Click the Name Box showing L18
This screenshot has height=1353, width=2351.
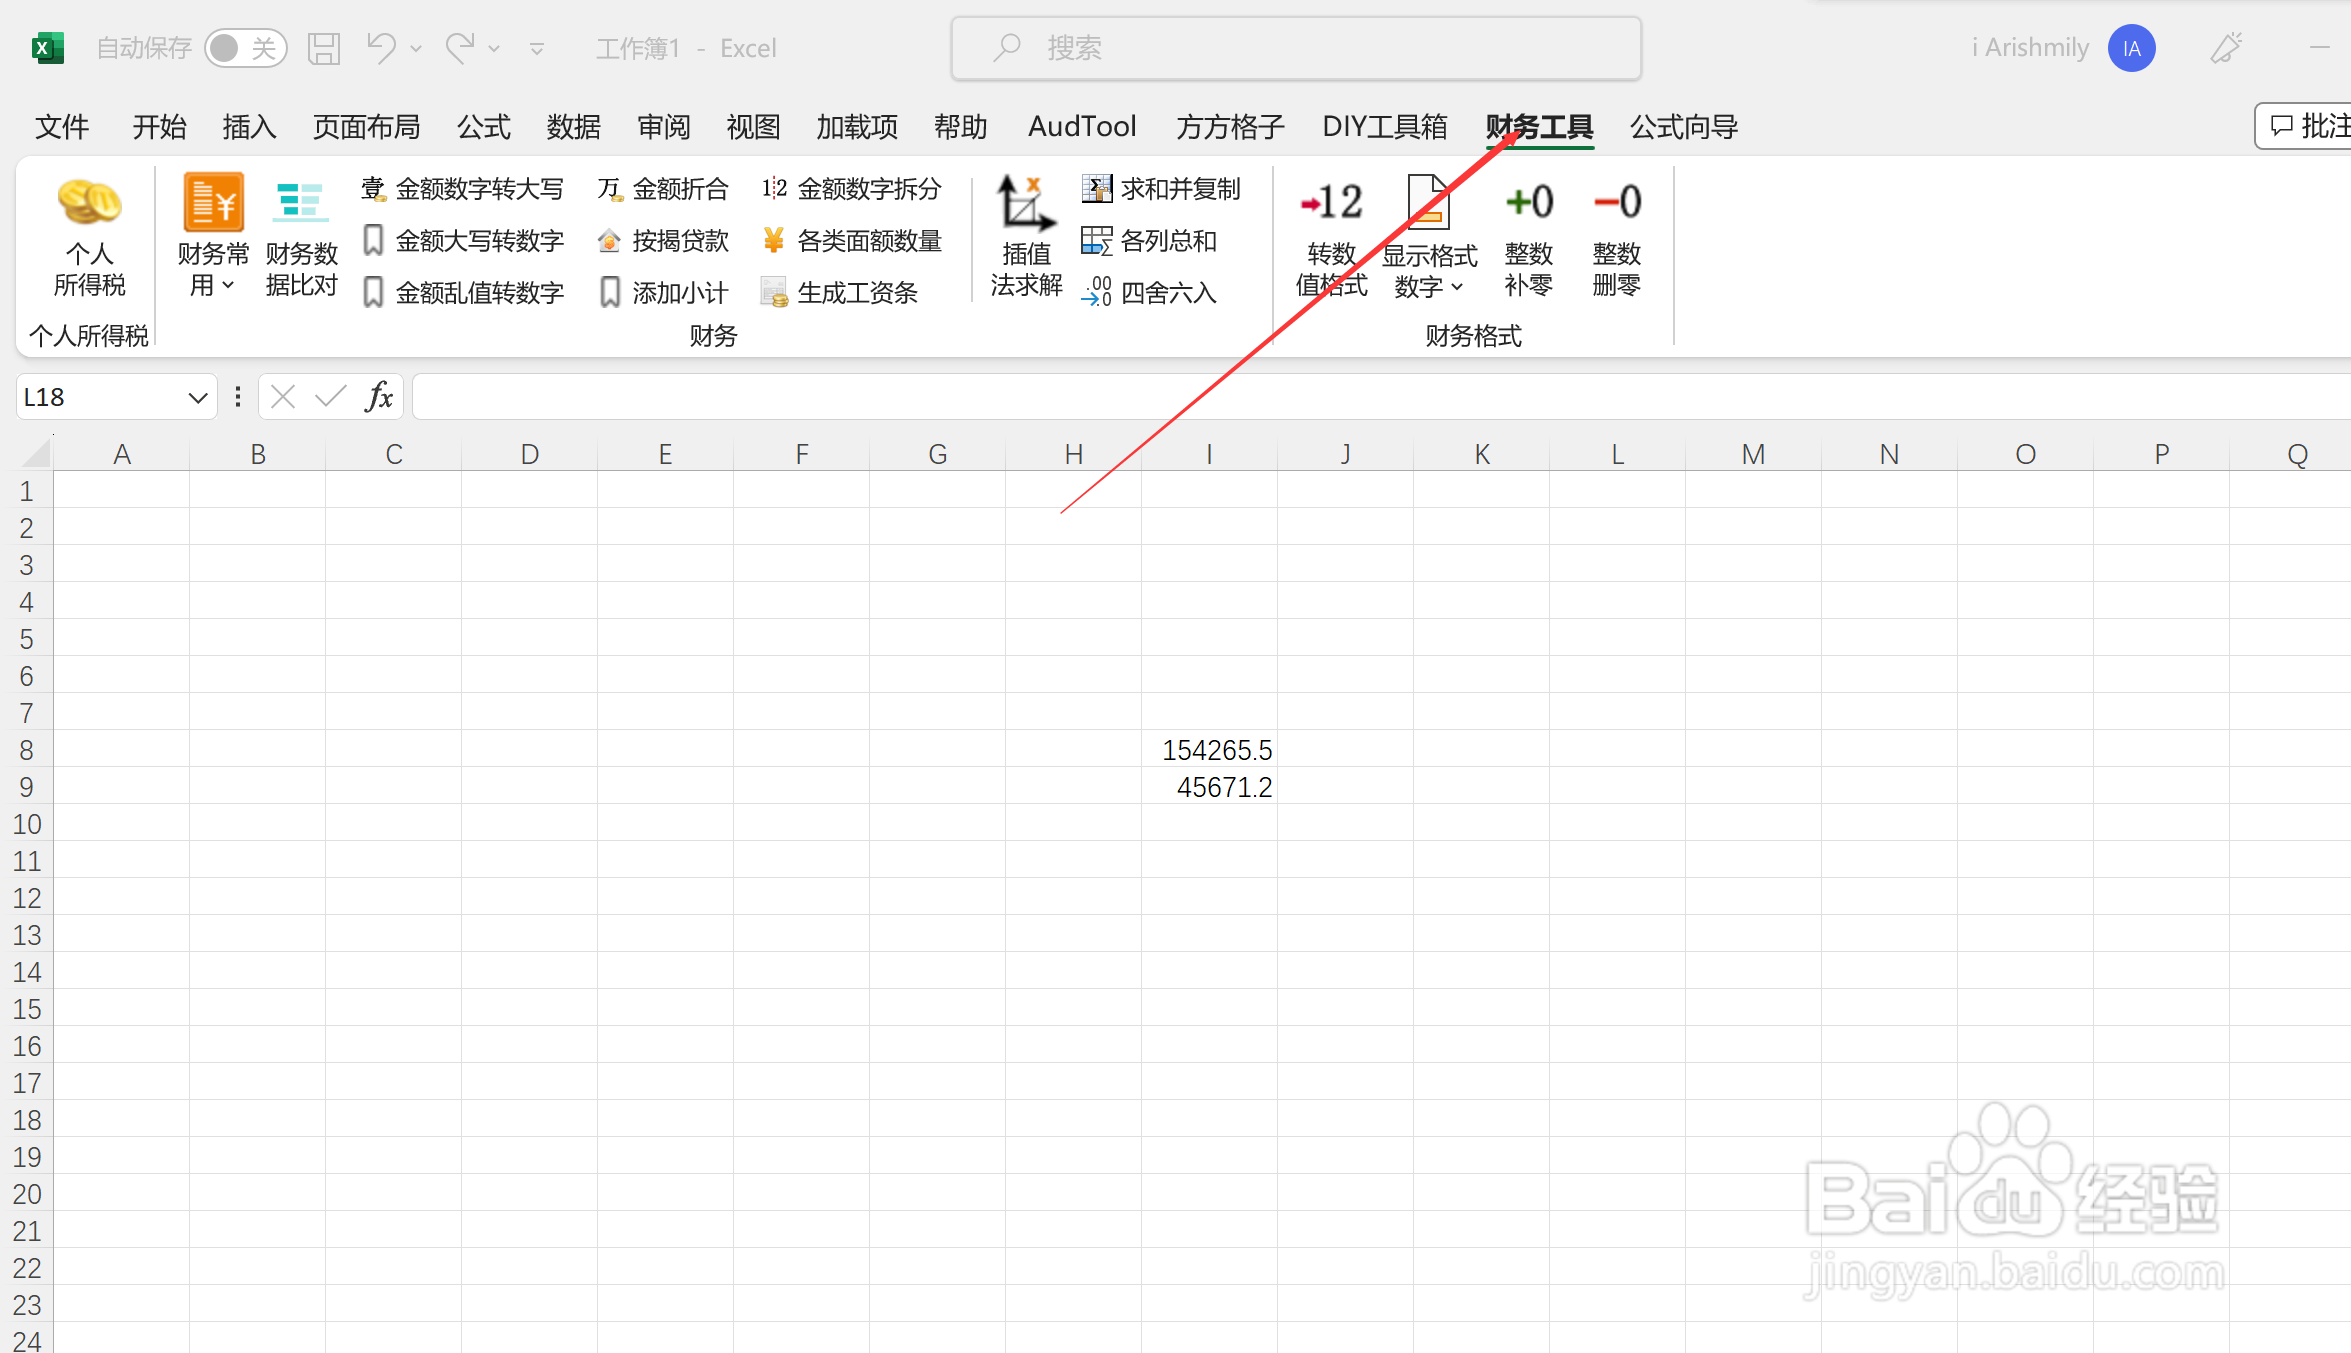coord(100,398)
